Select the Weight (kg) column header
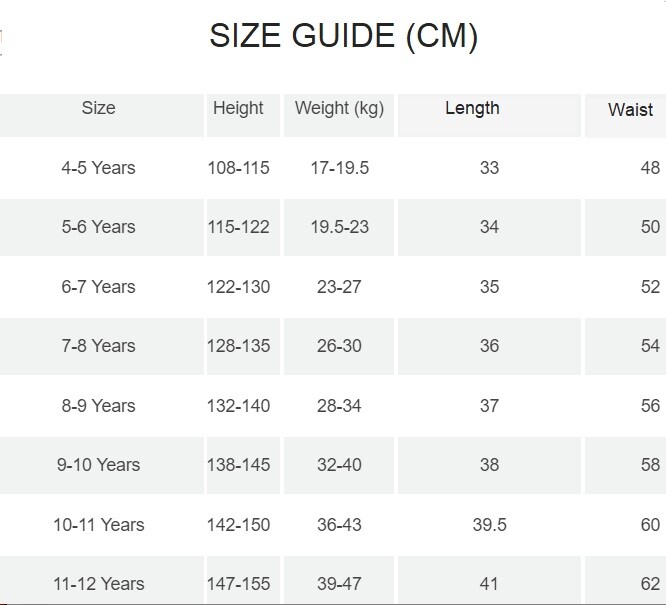The height and width of the screenshot is (605, 666). point(339,108)
